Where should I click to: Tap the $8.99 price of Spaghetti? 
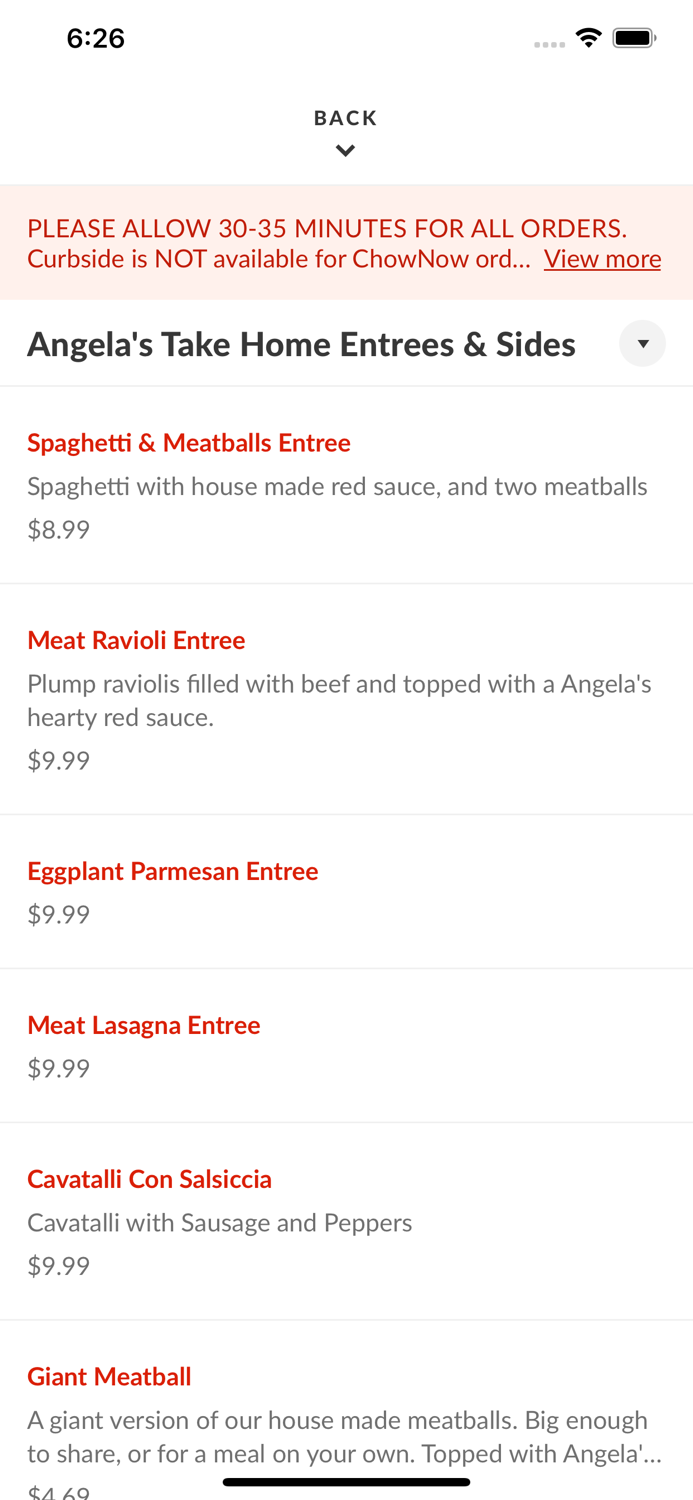click(58, 530)
